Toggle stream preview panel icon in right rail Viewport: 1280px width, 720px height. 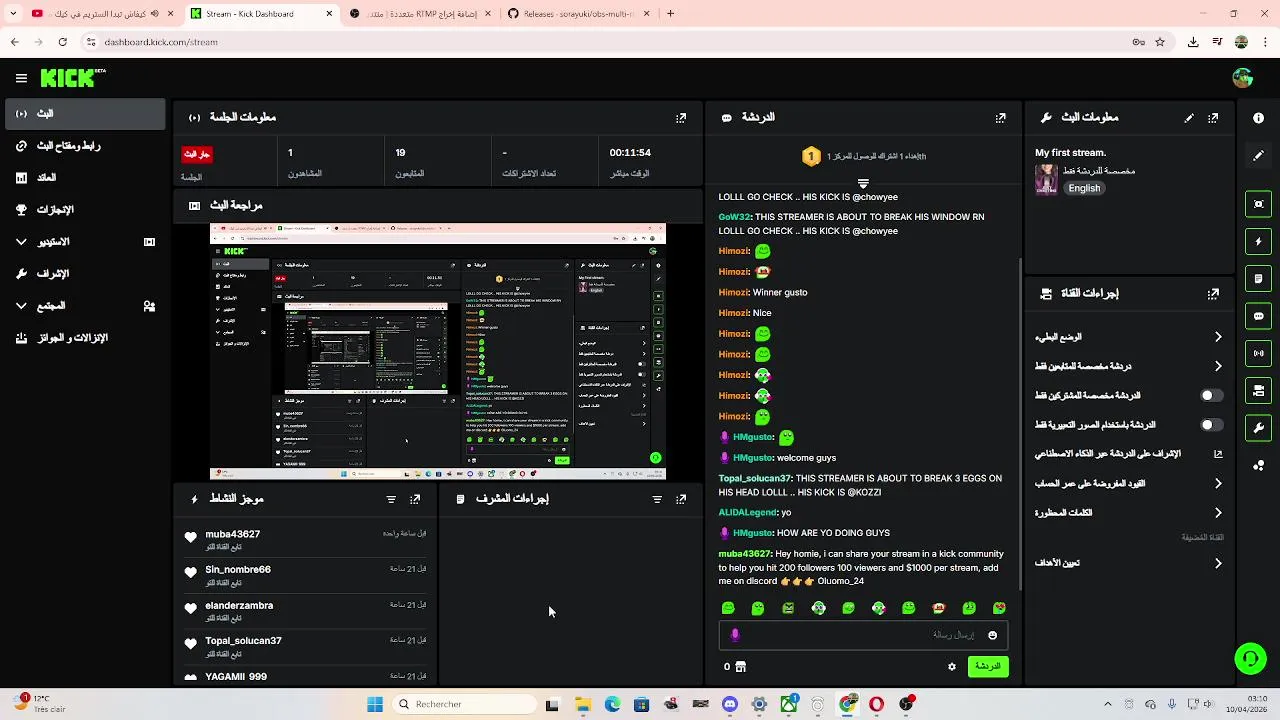1258,204
